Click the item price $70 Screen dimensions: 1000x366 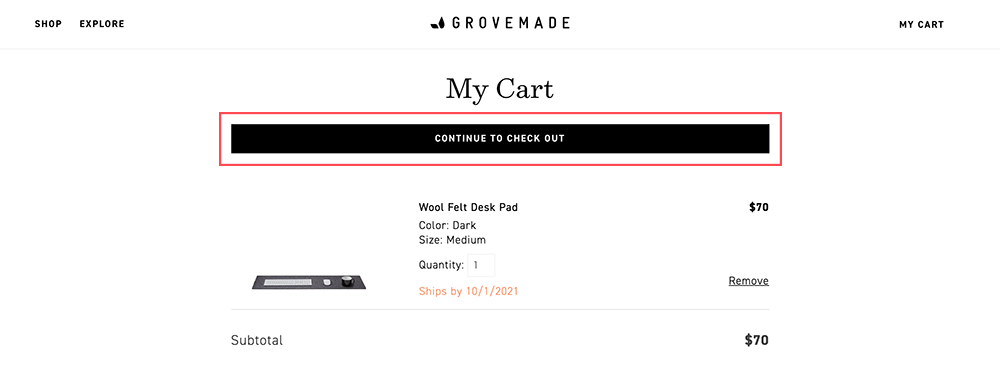(x=759, y=207)
